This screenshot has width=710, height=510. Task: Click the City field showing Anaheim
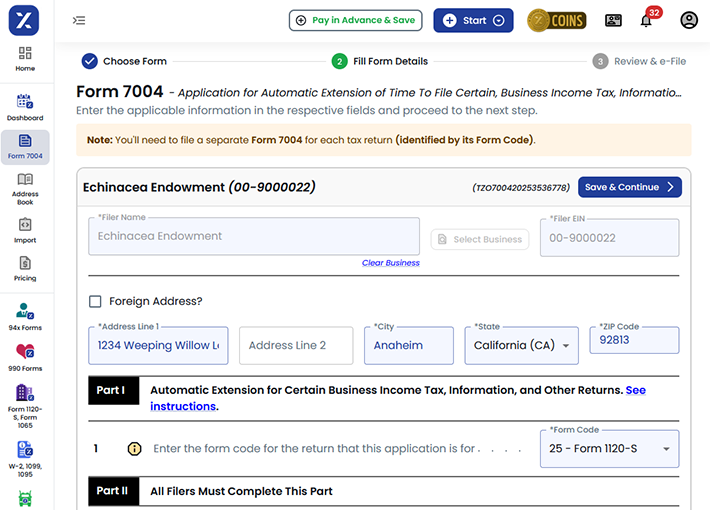(409, 346)
